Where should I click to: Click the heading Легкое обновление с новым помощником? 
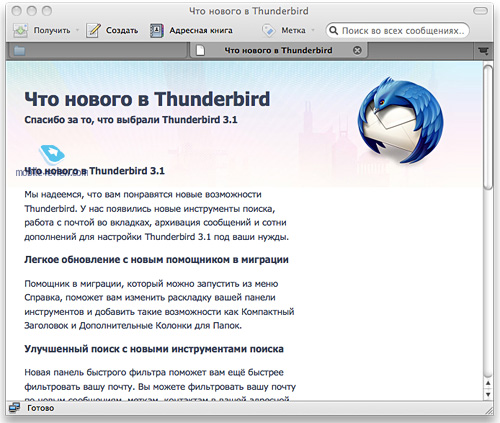tap(156, 260)
